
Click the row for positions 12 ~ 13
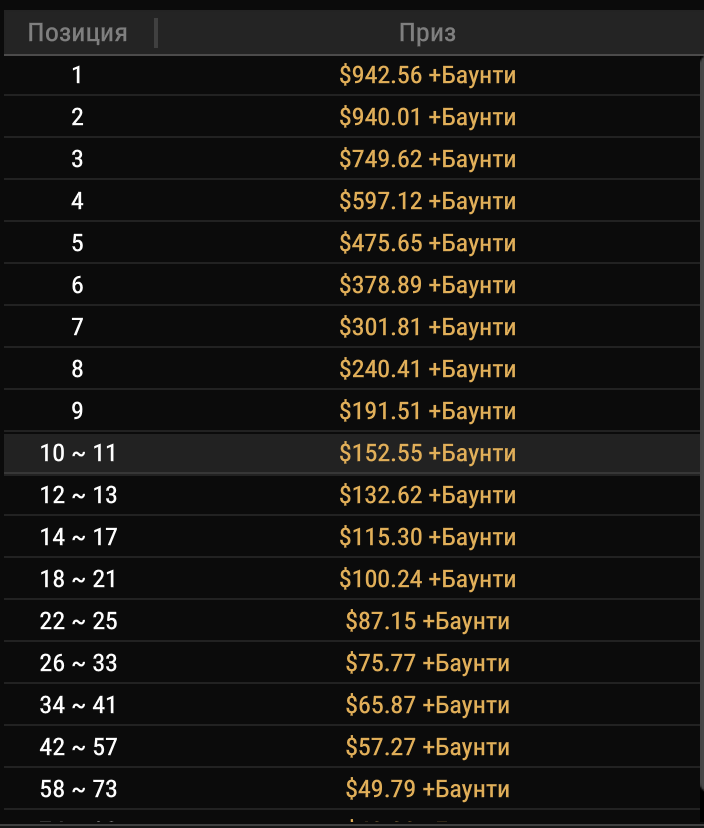[352, 495]
